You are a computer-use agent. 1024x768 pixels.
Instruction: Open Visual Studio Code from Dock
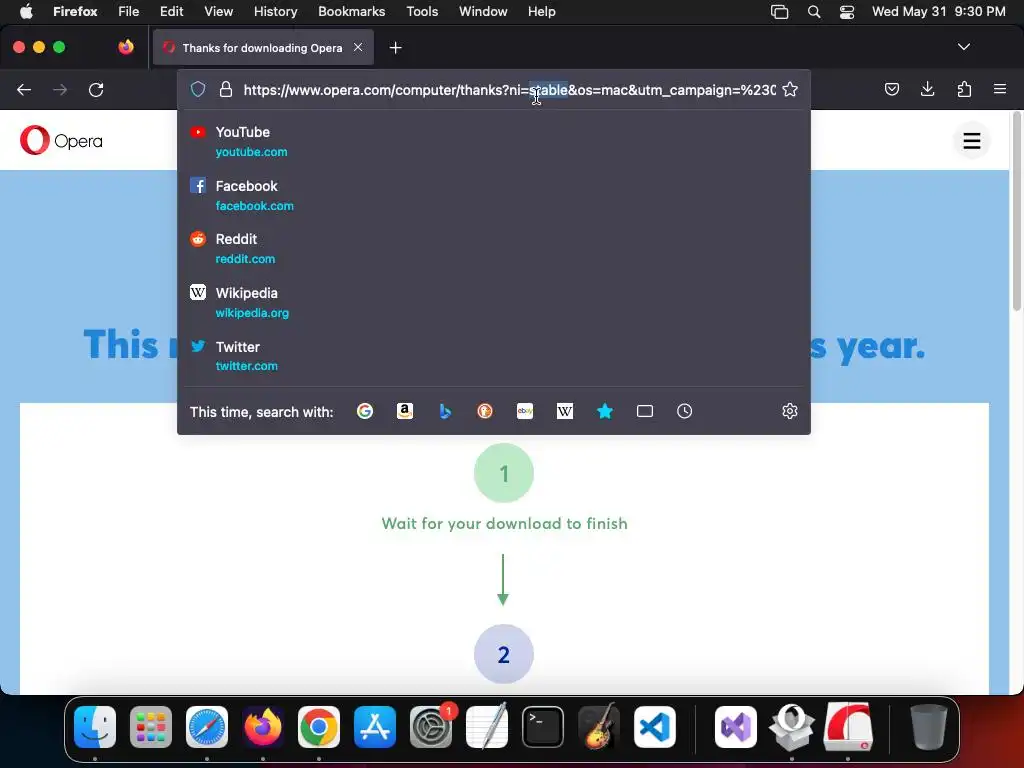tap(654, 727)
